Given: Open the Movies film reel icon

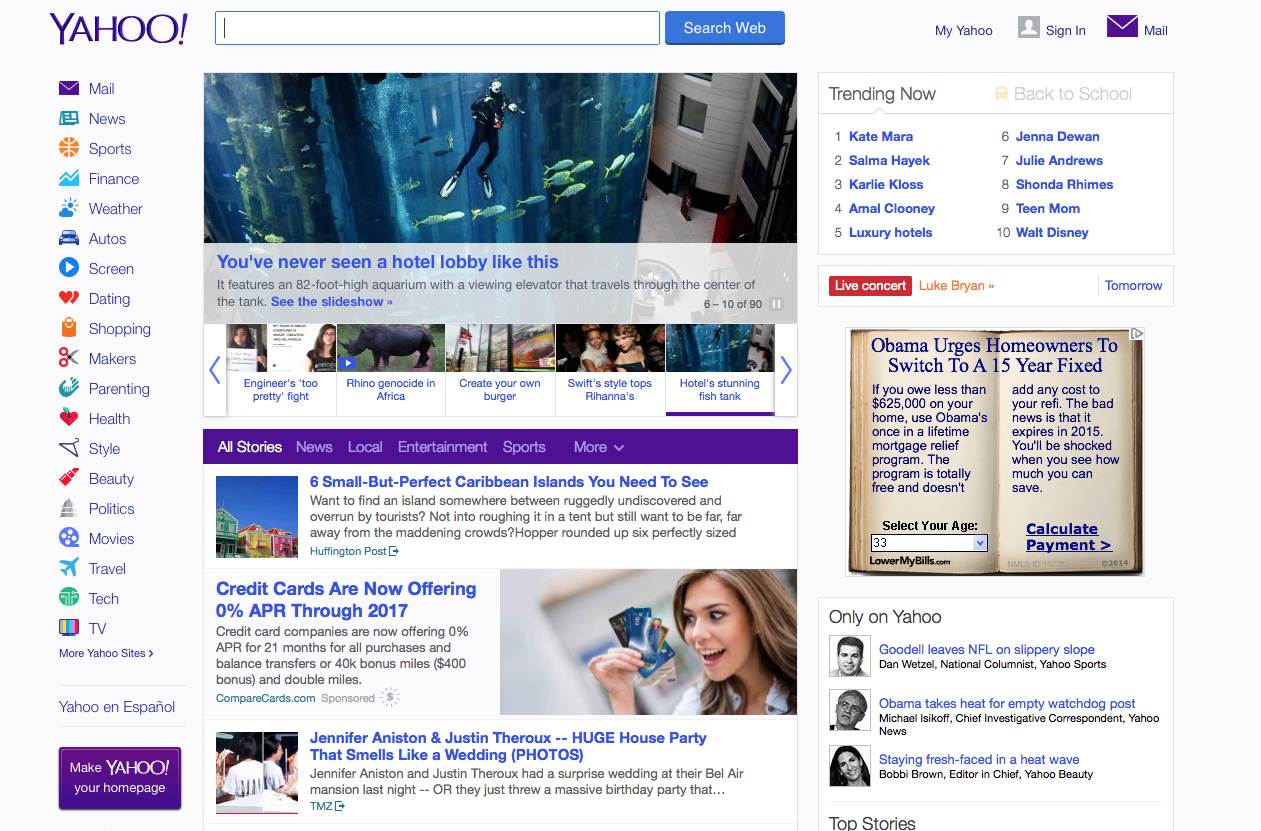Looking at the screenshot, I should pyautogui.click(x=69, y=538).
